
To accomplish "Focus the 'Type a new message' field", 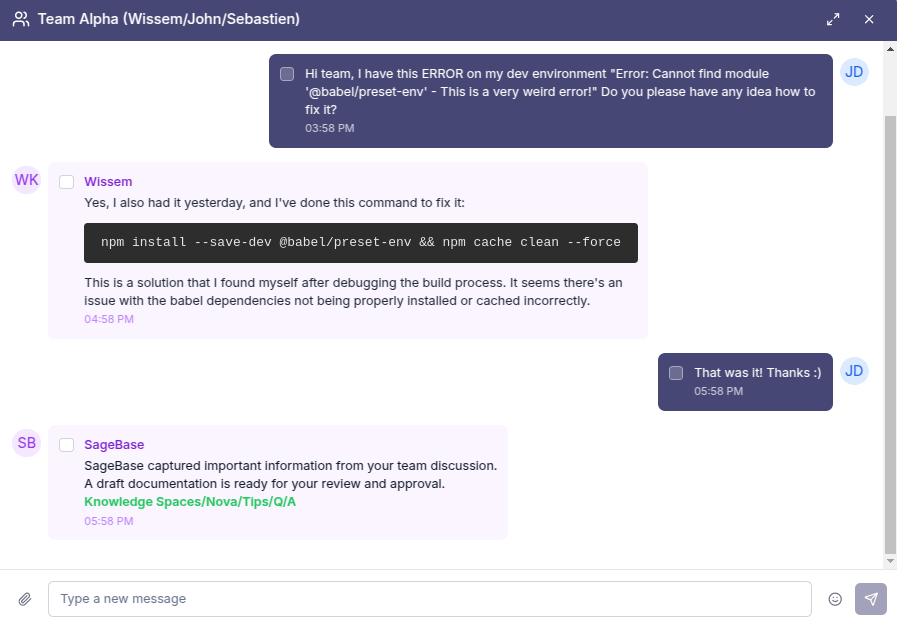I will click(x=430, y=599).
